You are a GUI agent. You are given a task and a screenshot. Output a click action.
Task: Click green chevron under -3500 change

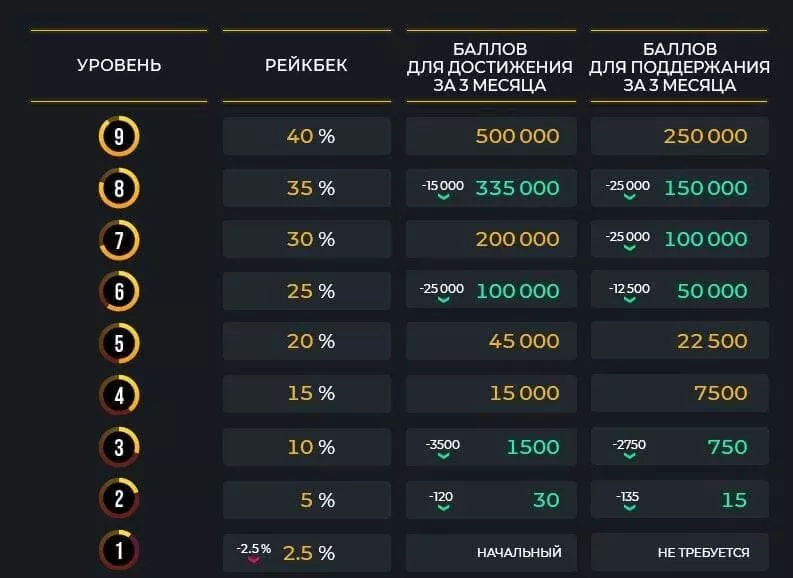pos(444,456)
